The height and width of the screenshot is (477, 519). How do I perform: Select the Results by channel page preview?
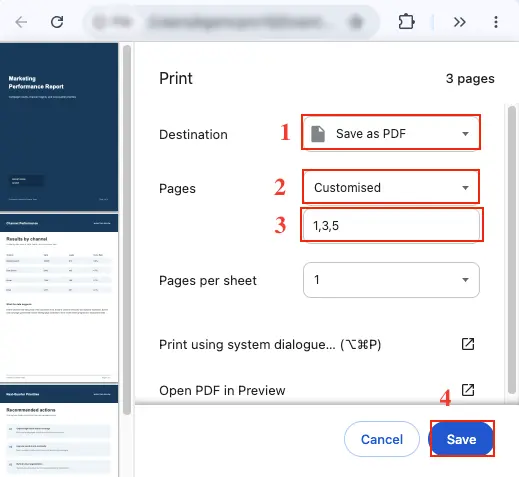coord(59,298)
